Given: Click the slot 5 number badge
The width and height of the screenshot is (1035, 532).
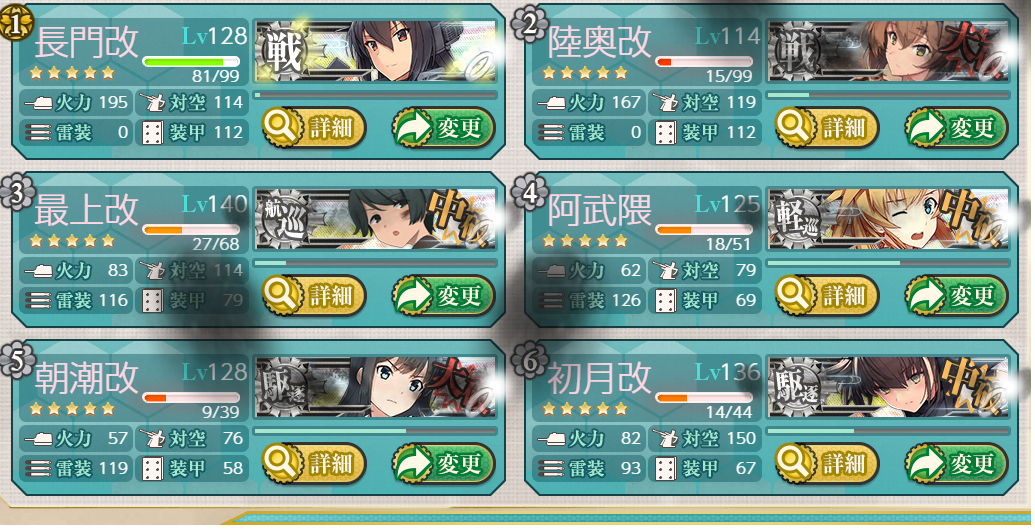Looking at the screenshot, I should [17, 360].
